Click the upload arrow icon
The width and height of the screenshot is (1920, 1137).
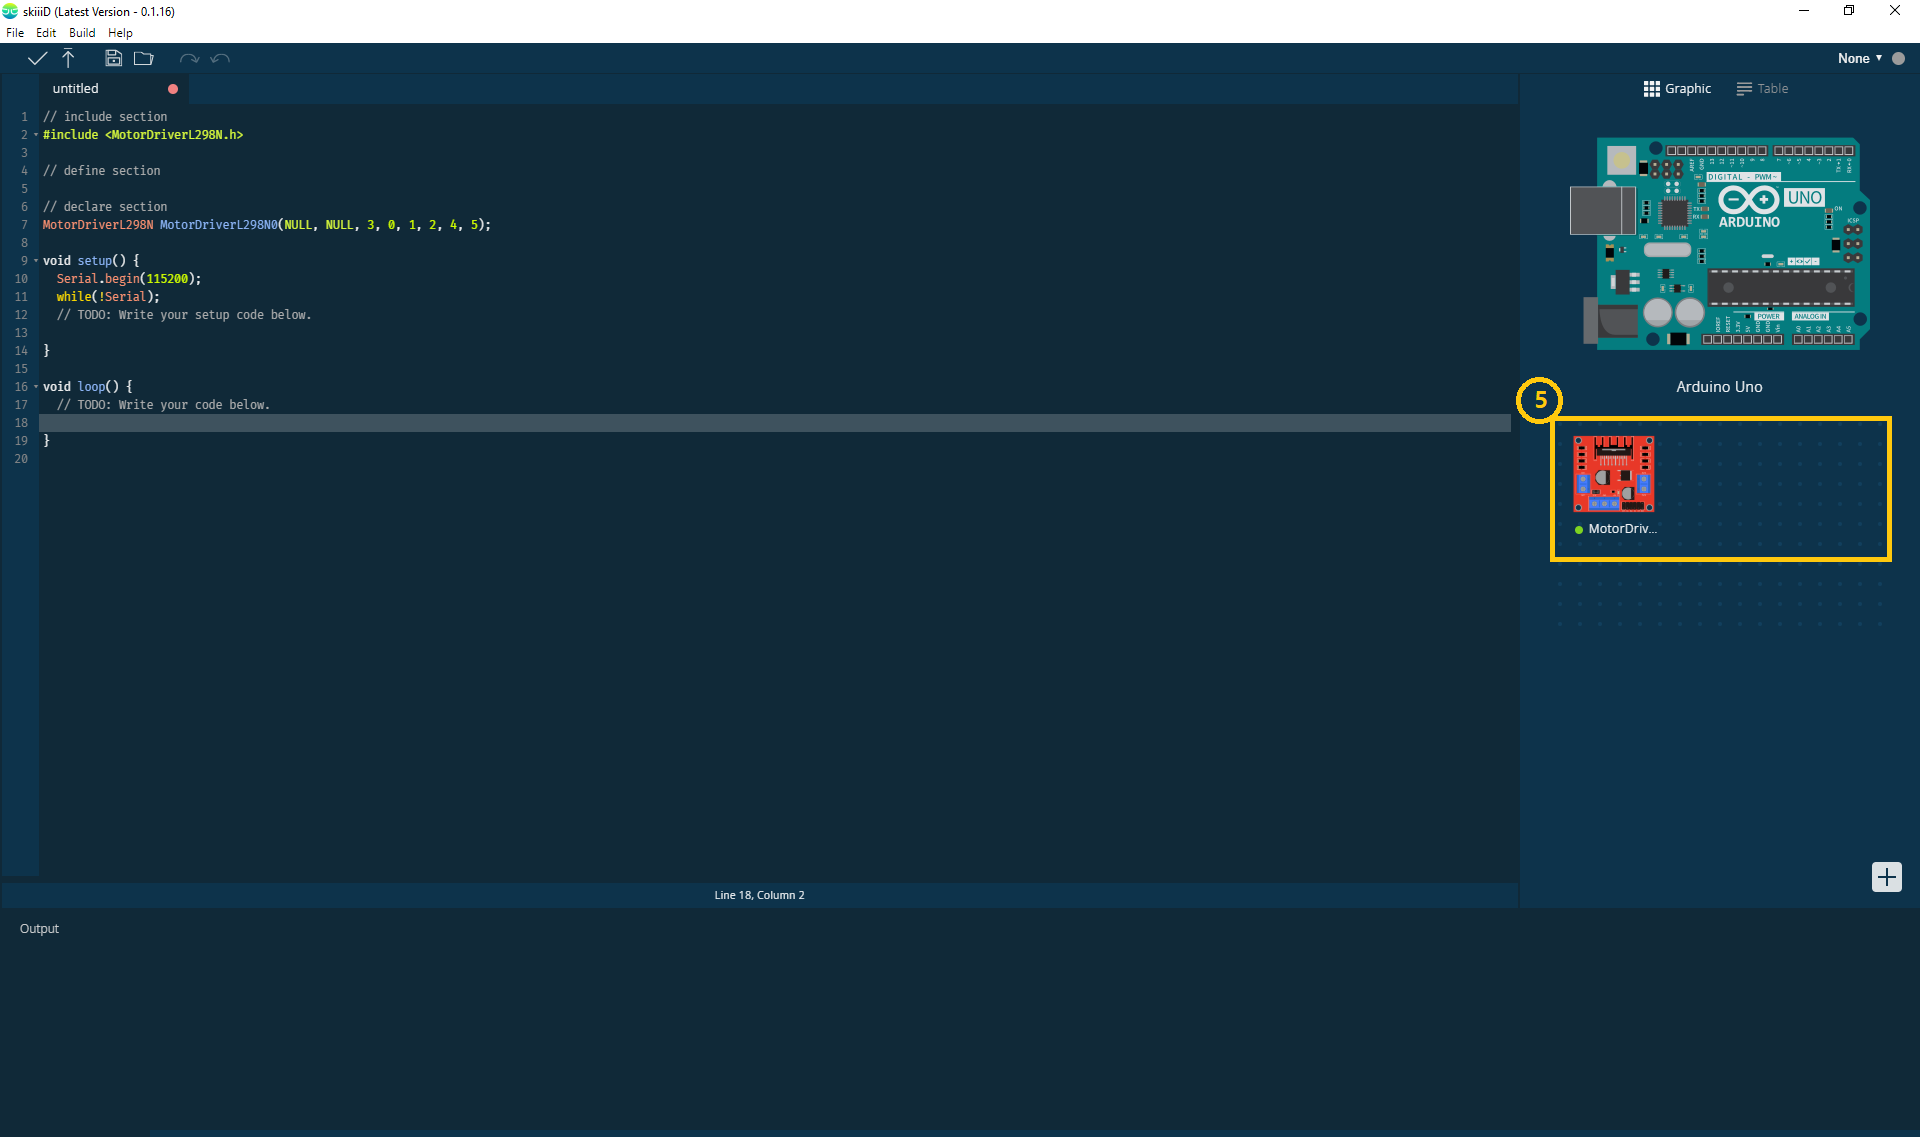69,58
